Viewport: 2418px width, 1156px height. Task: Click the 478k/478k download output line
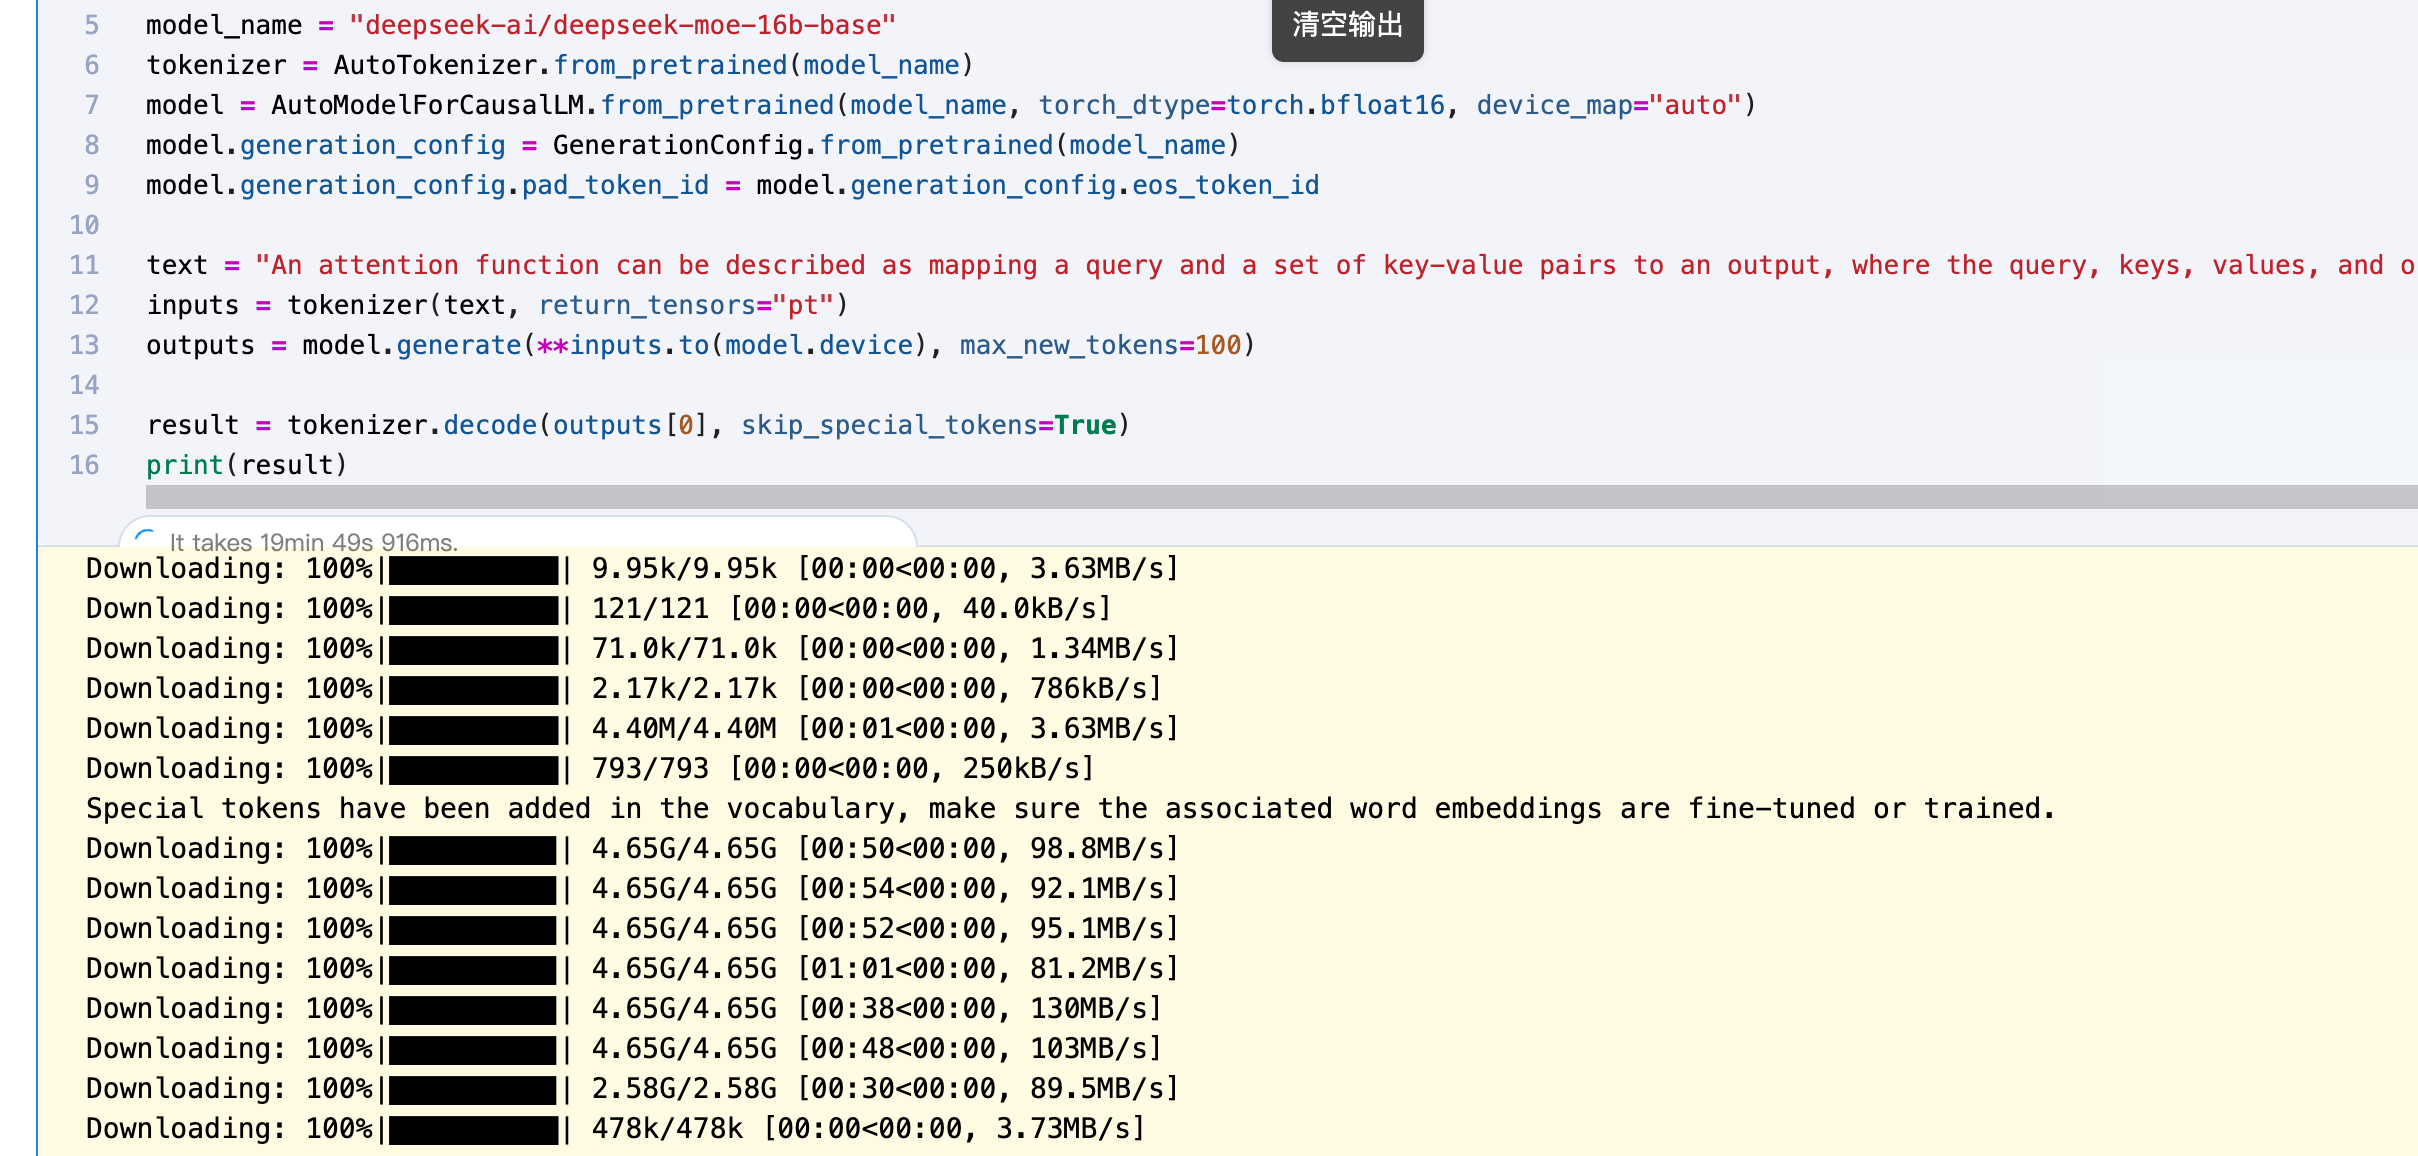point(615,1129)
